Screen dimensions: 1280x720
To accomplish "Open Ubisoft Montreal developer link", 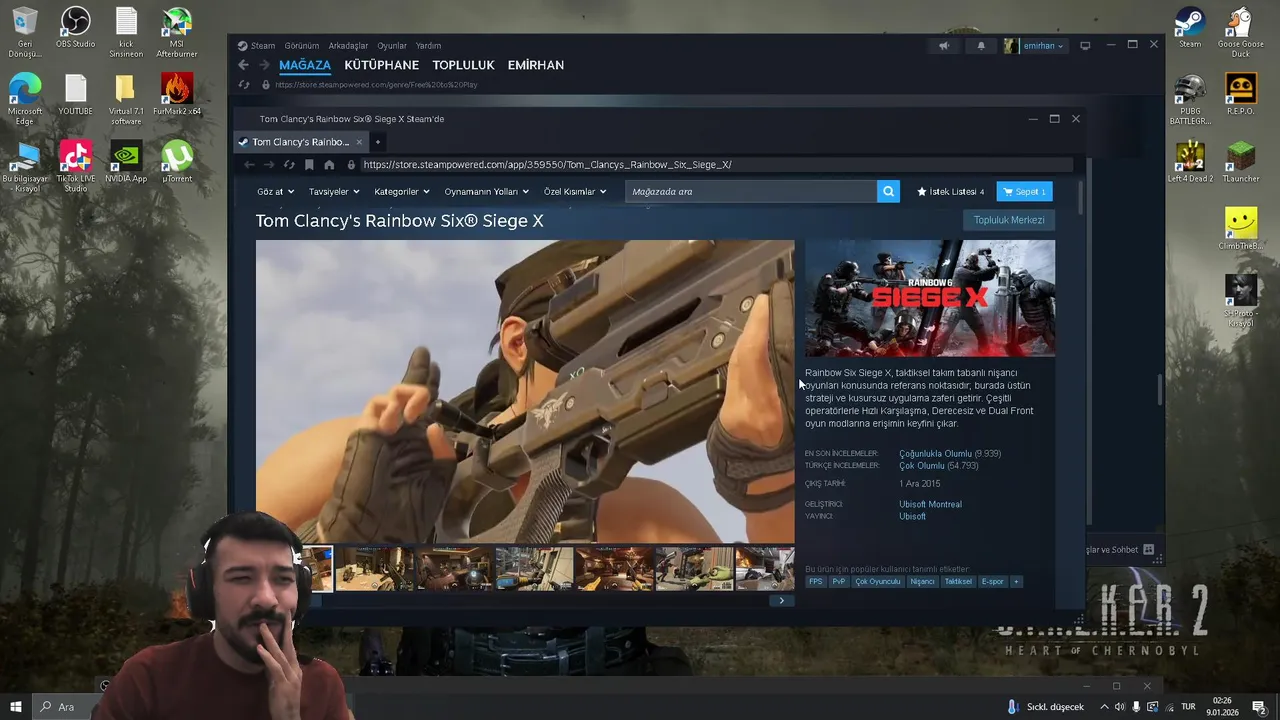I will tap(930, 504).
